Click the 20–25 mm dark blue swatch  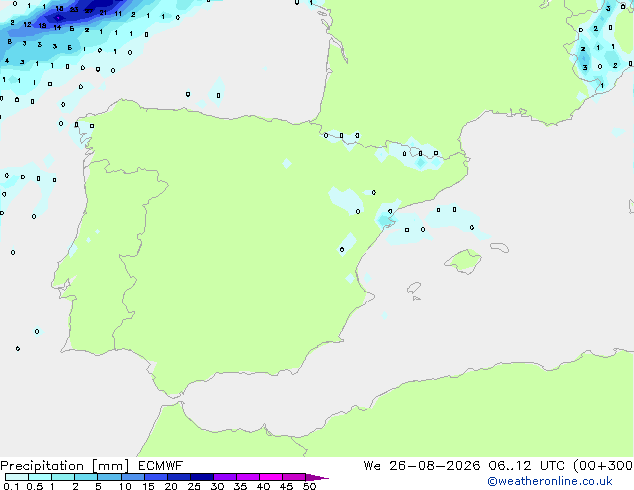178,477
